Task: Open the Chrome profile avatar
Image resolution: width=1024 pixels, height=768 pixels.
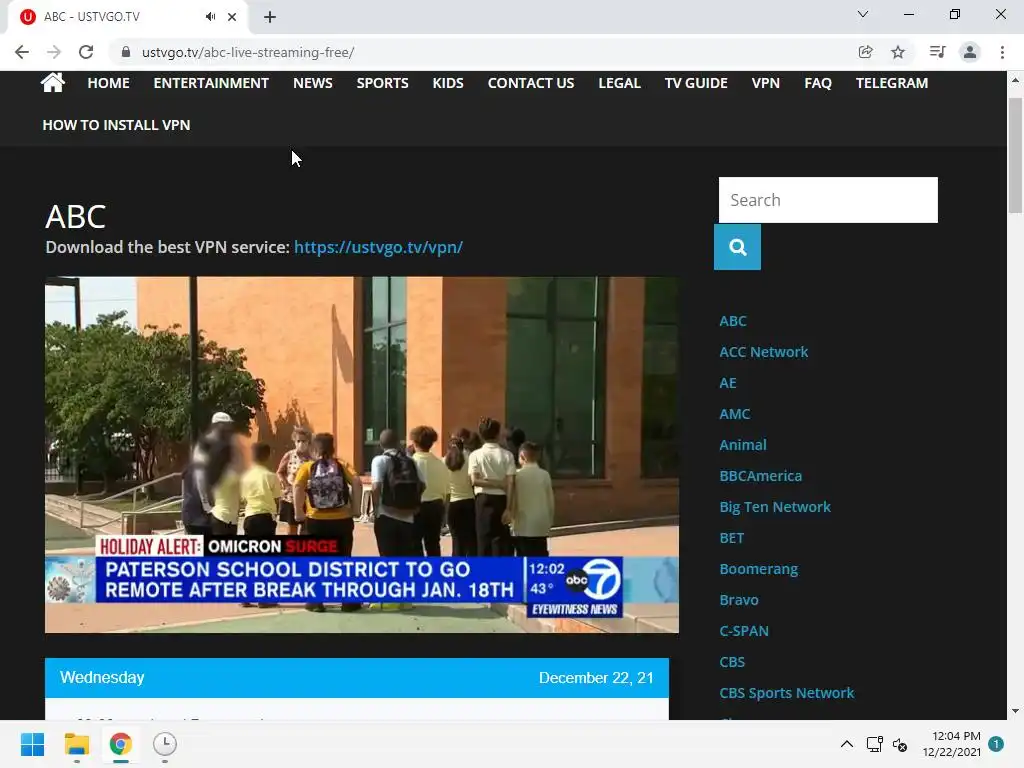Action: (x=970, y=52)
